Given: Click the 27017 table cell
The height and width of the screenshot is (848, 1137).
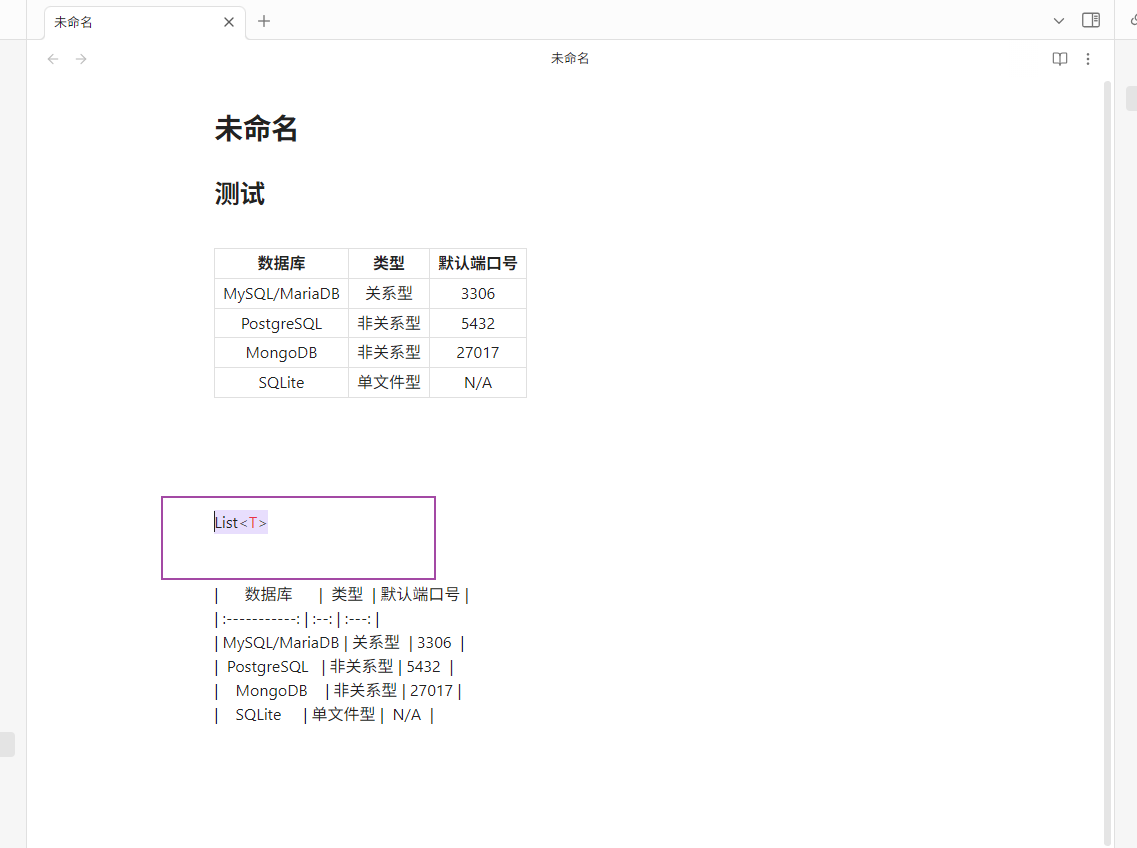Looking at the screenshot, I should point(478,353).
